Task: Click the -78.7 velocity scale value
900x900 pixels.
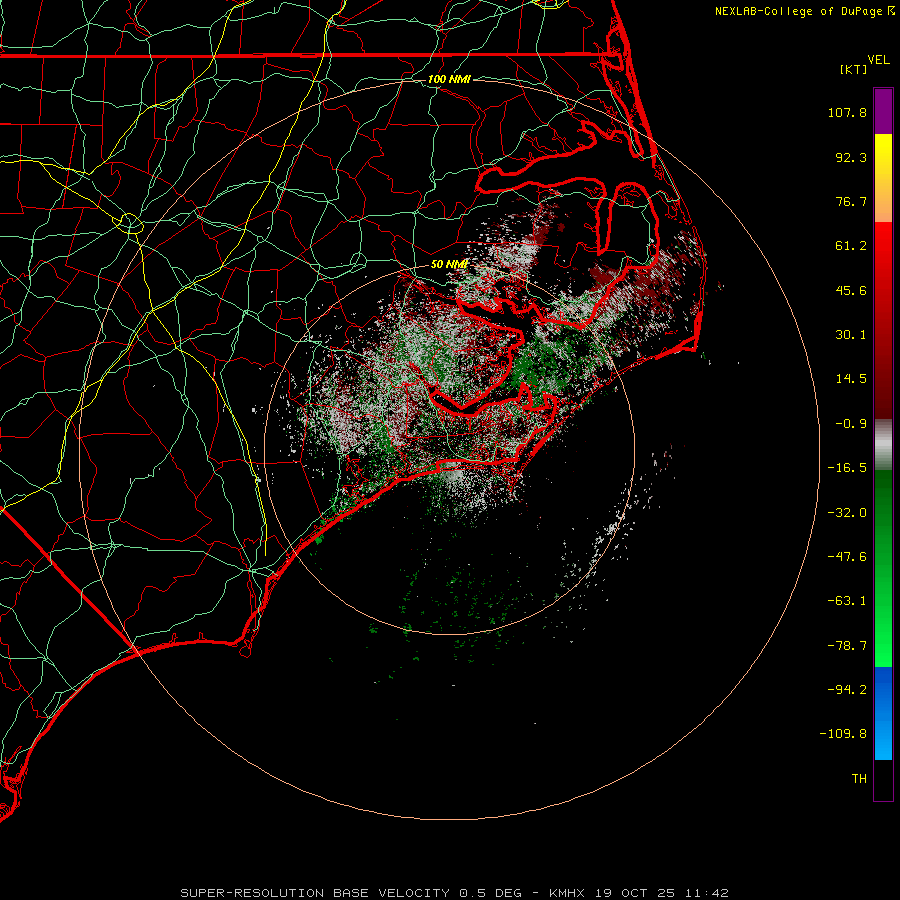Action: [x=847, y=646]
